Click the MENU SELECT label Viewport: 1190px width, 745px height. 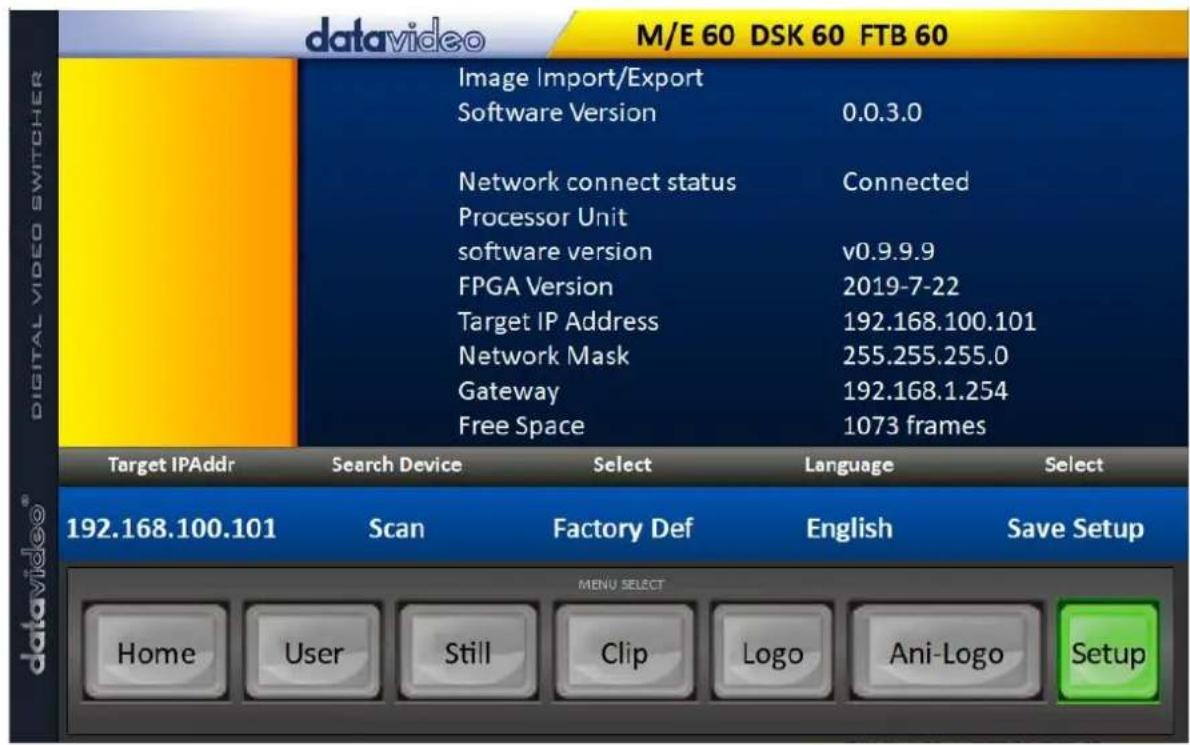click(621, 584)
